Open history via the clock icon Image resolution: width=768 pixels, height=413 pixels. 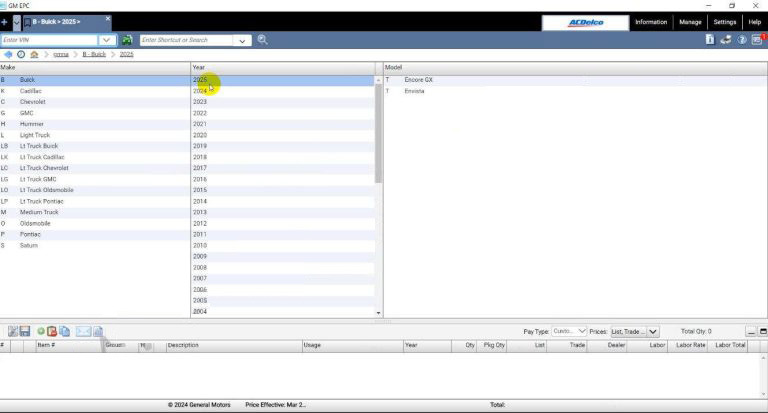pos(21,54)
